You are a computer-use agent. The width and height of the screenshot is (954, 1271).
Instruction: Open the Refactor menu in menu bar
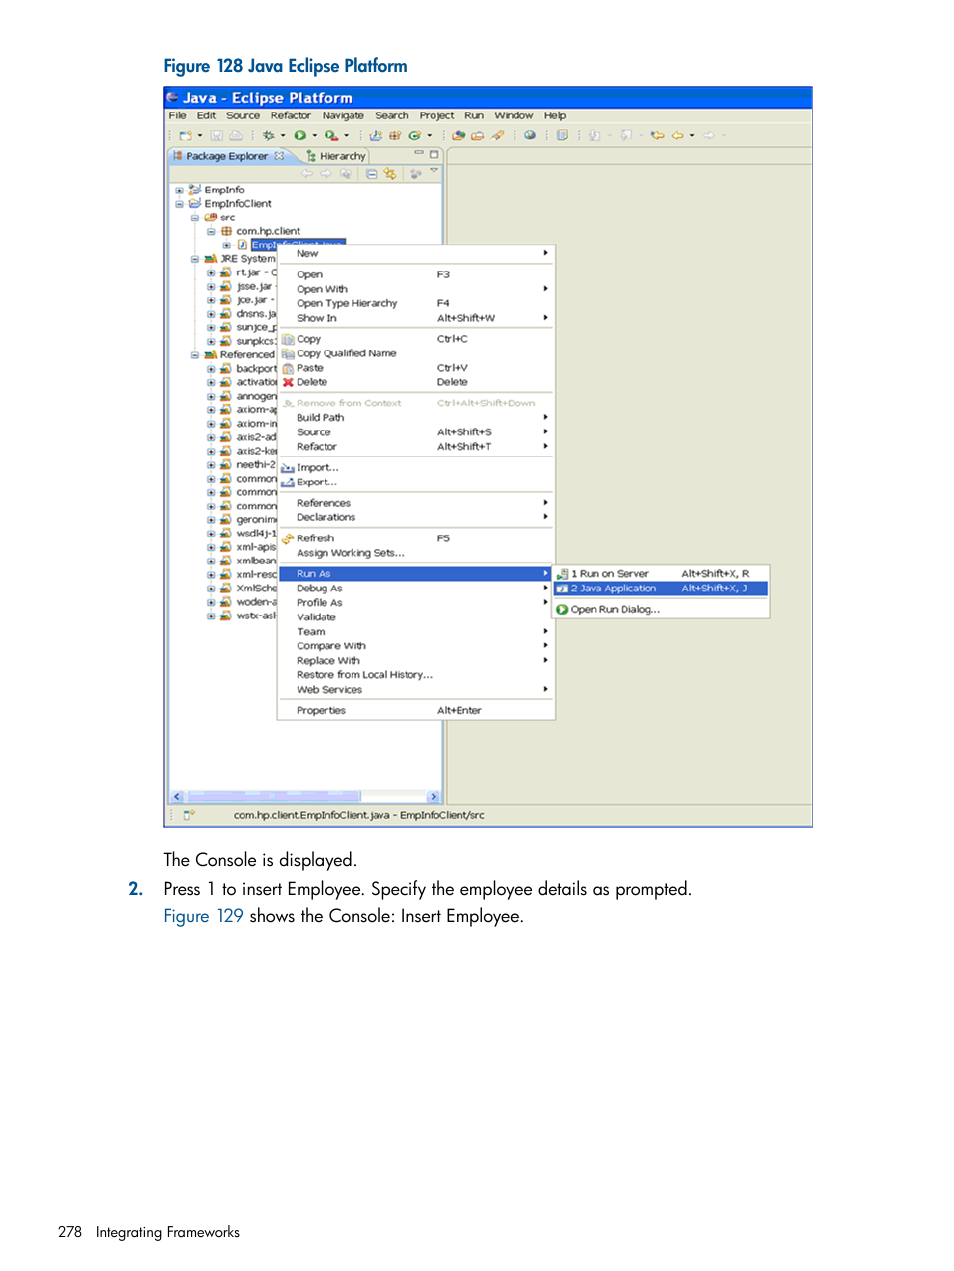(290, 116)
